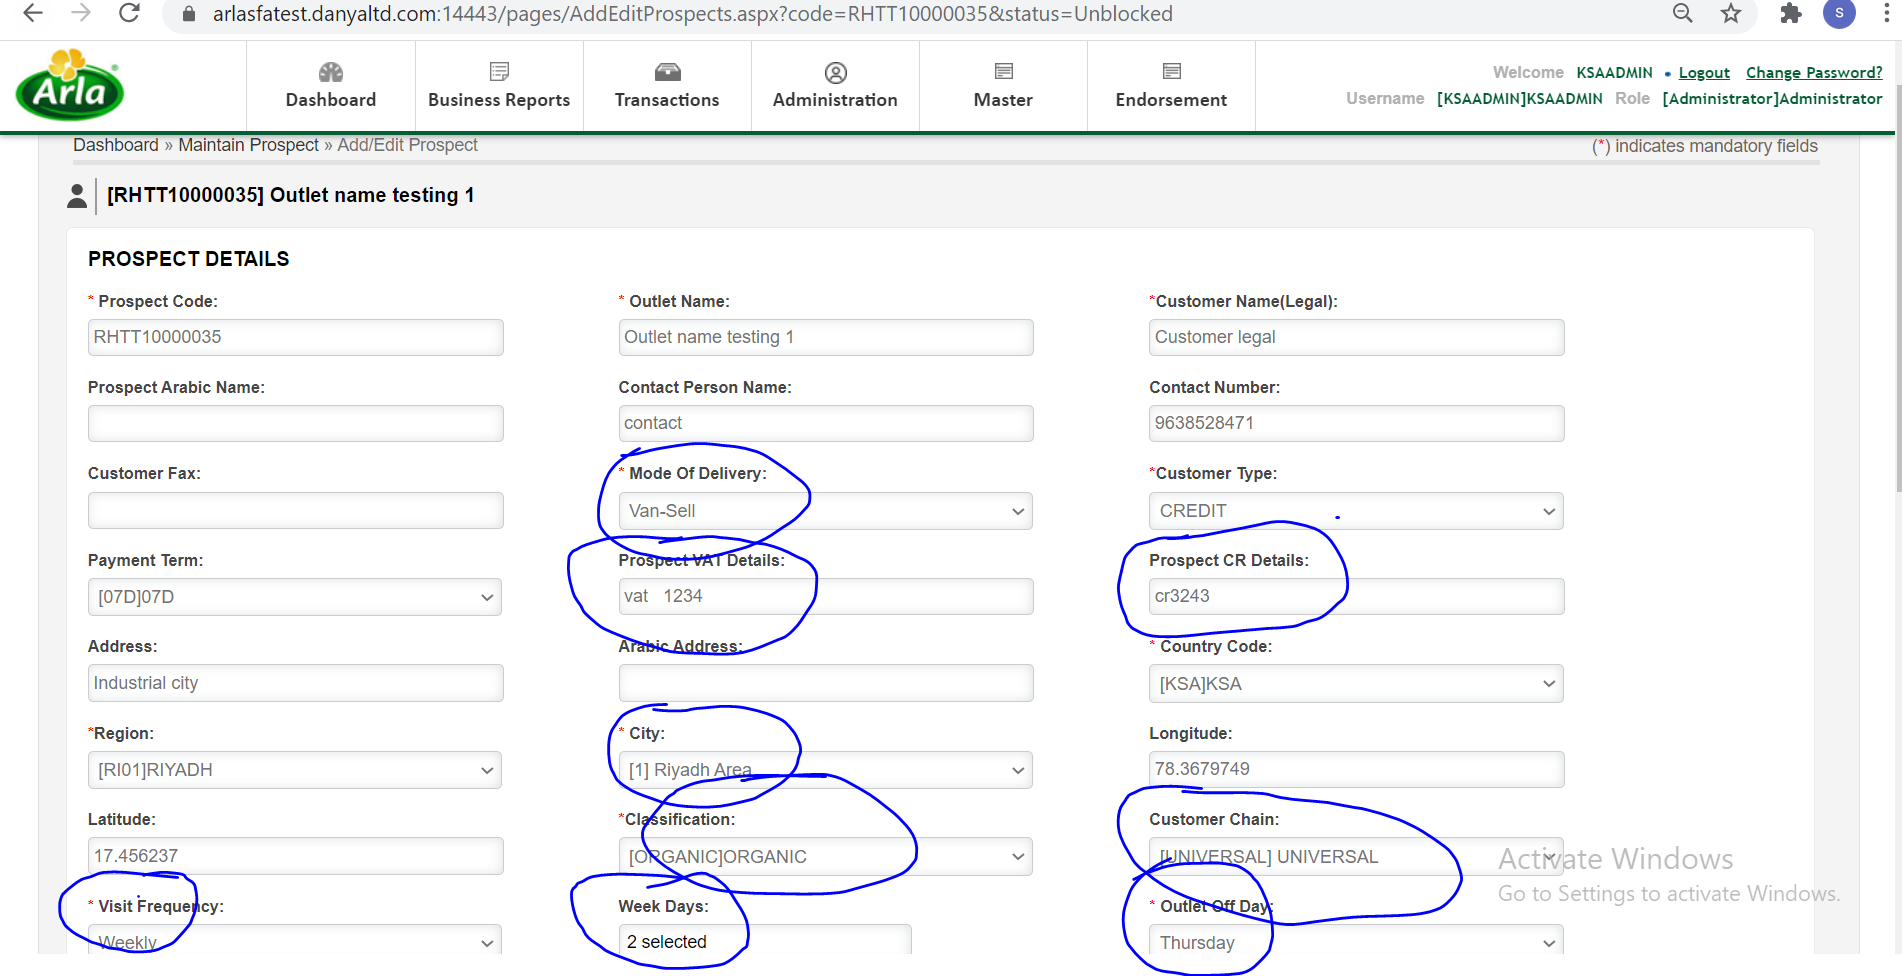Open the browser extensions puzzle icon

pos(1790,14)
